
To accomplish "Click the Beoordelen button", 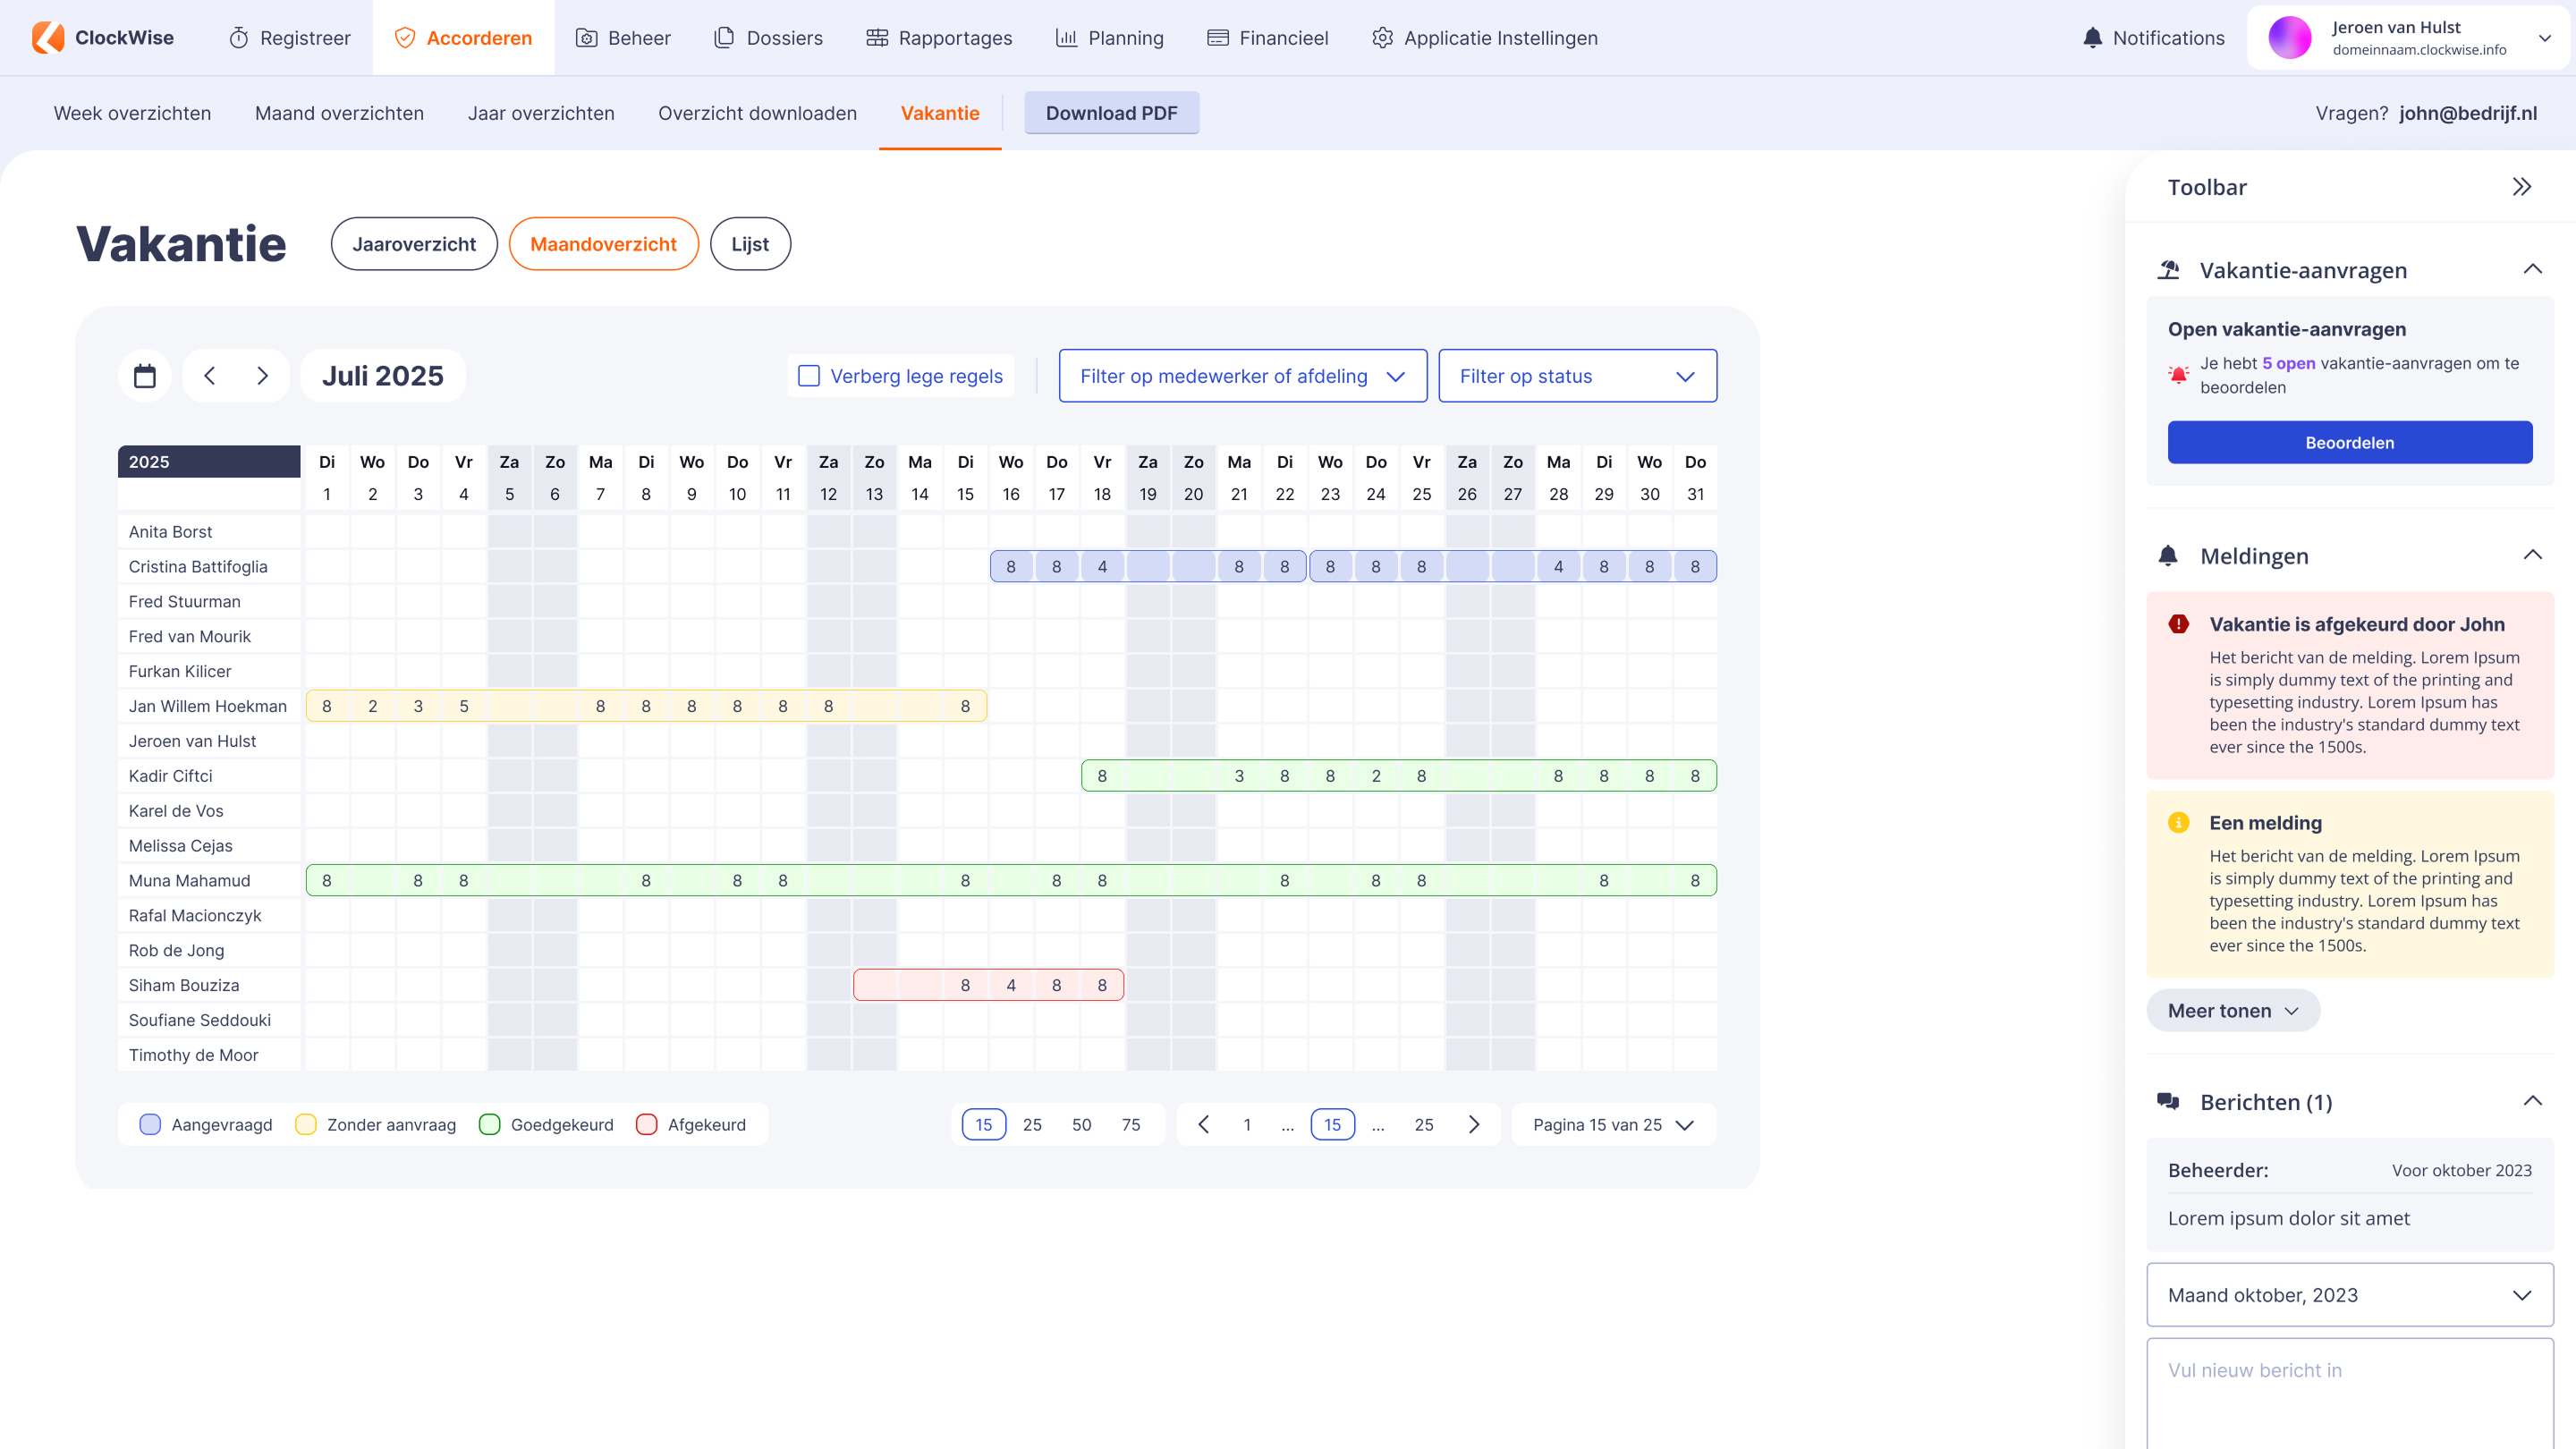I will pos(2349,443).
